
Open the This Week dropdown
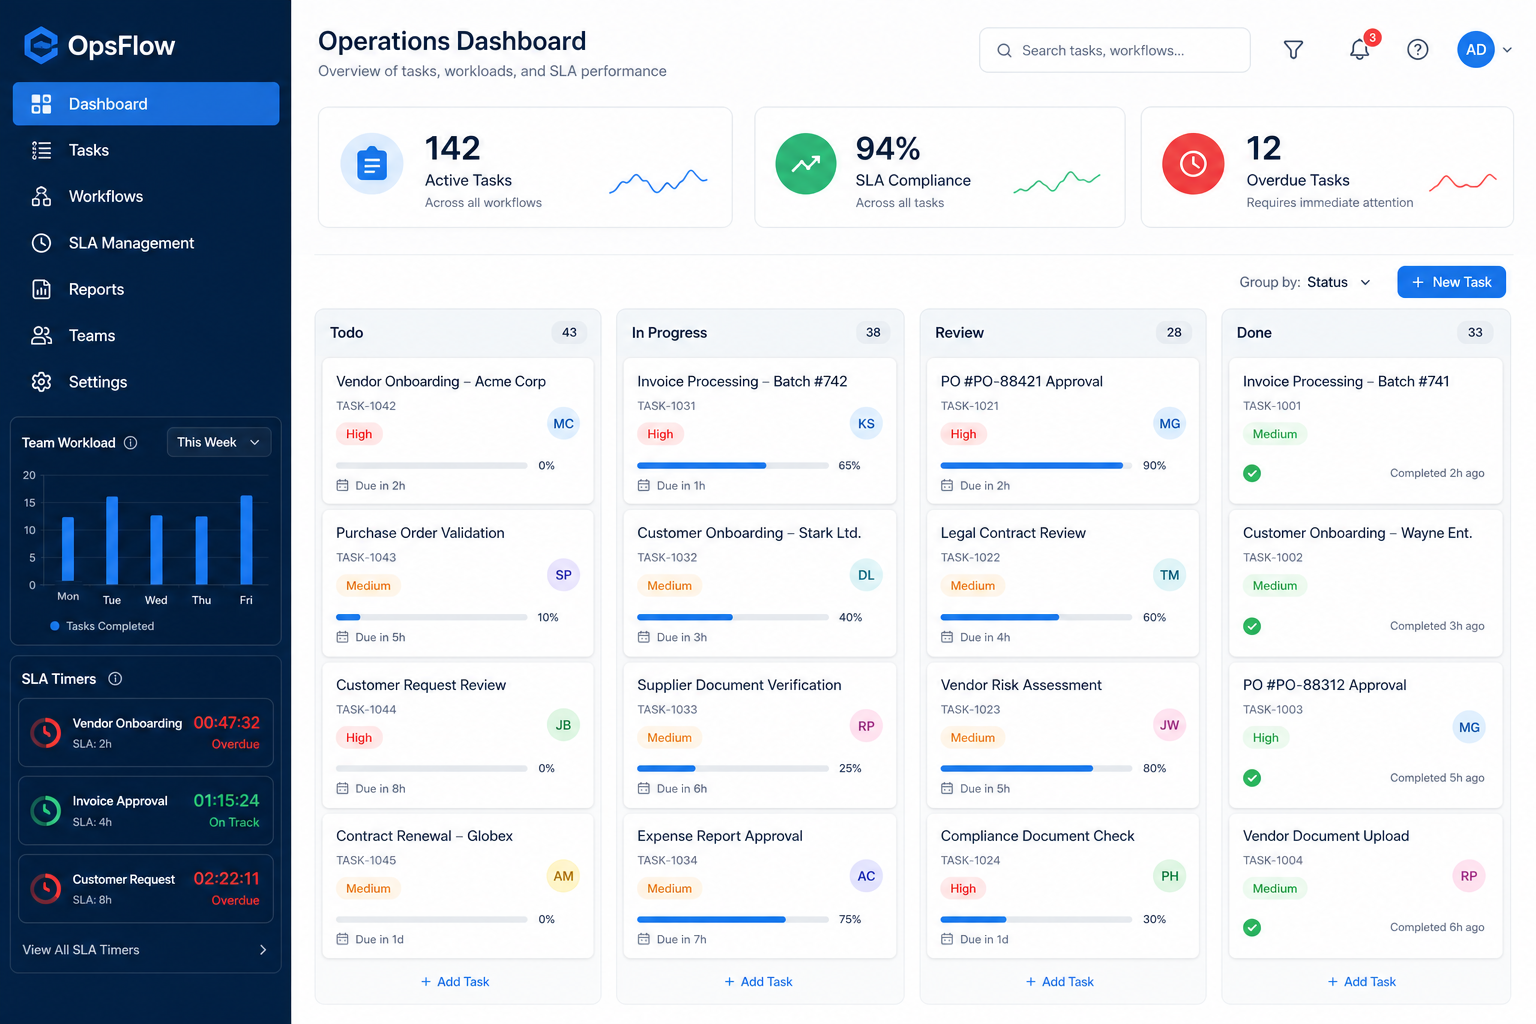(x=218, y=442)
